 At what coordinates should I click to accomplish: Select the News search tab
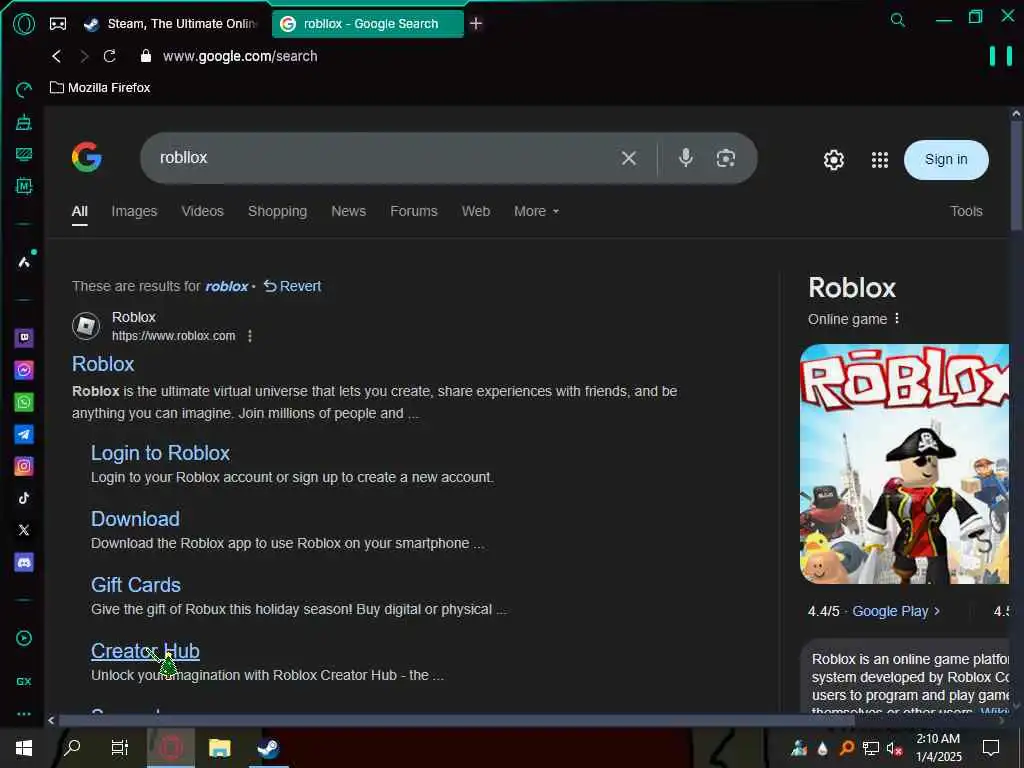click(x=348, y=211)
